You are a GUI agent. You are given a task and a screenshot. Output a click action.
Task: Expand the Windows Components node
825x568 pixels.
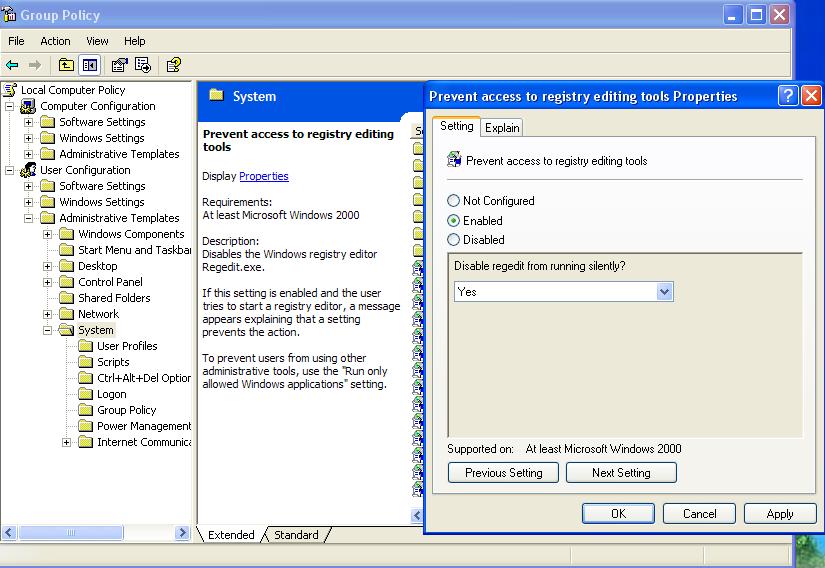47,234
